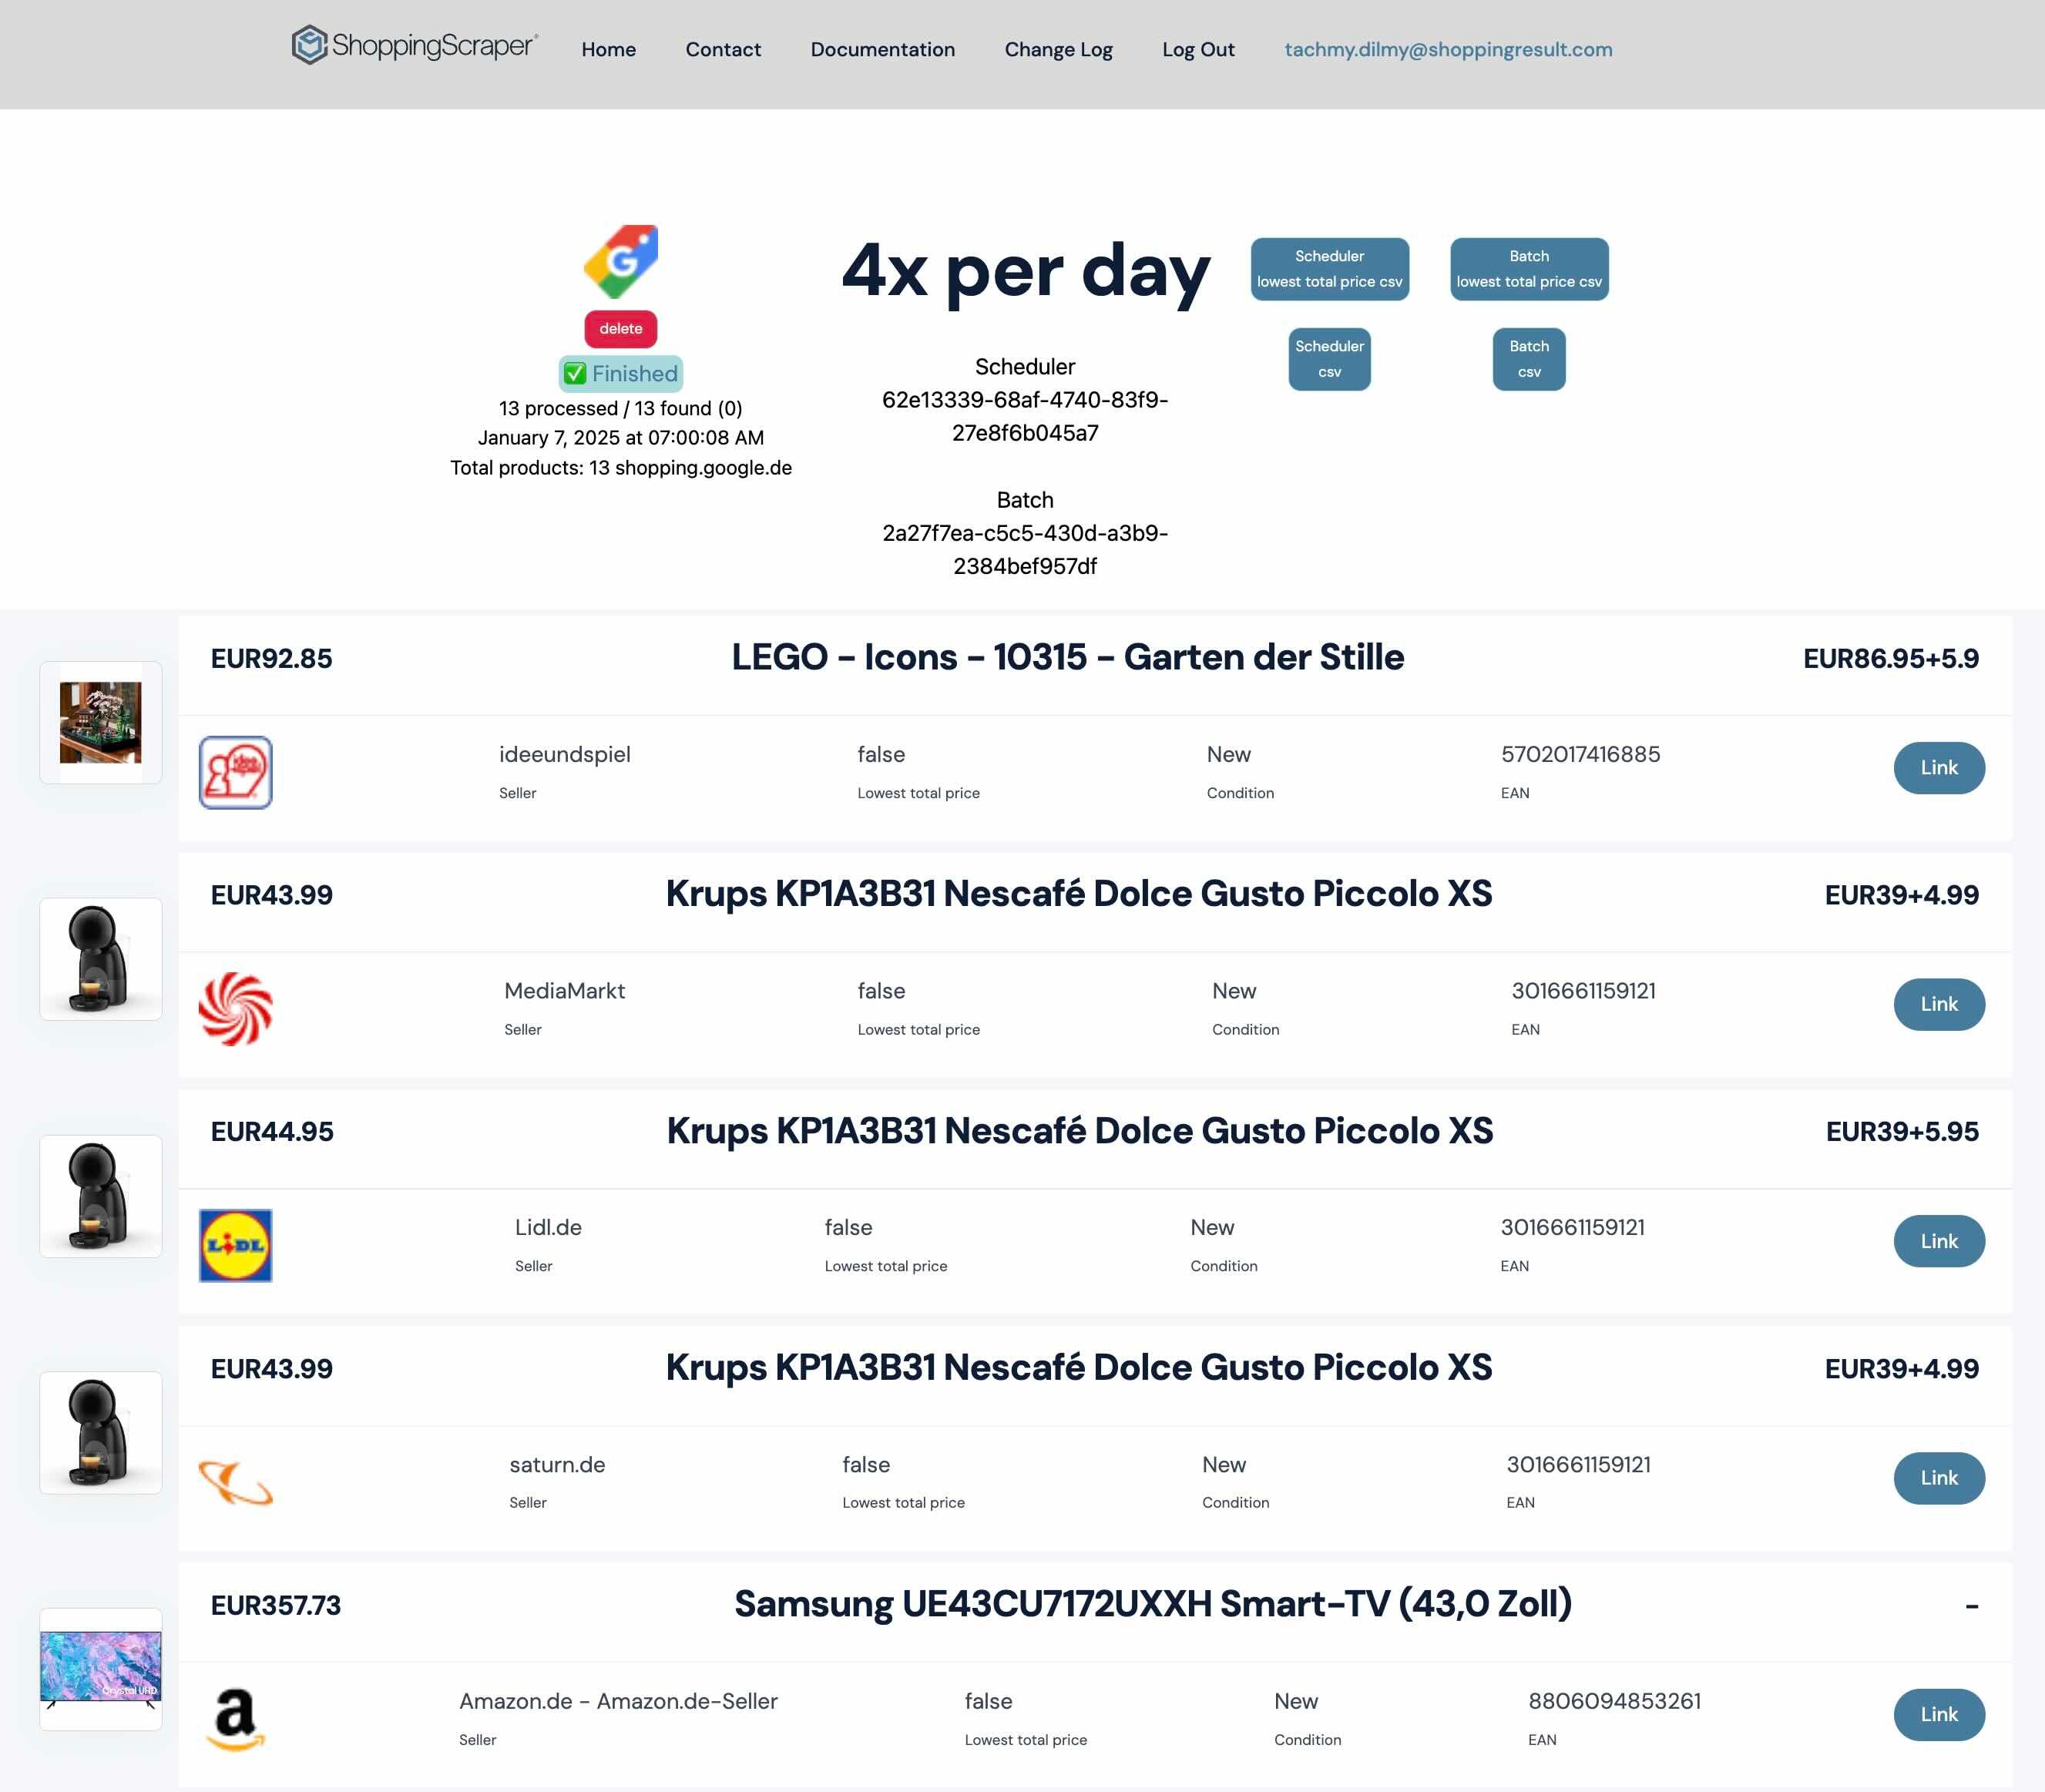This screenshot has height=1792, width=2045.
Task: Open the Documentation menu item
Action: tap(882, 50)
